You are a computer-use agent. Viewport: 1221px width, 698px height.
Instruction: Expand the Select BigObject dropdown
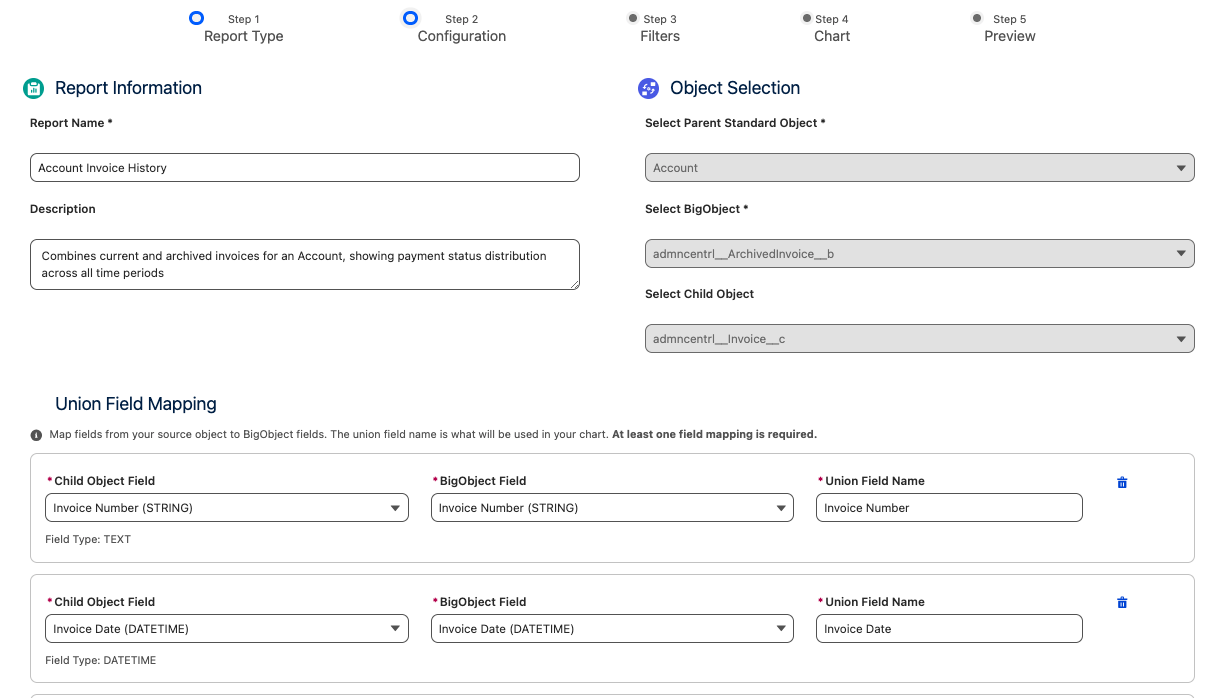920,254
